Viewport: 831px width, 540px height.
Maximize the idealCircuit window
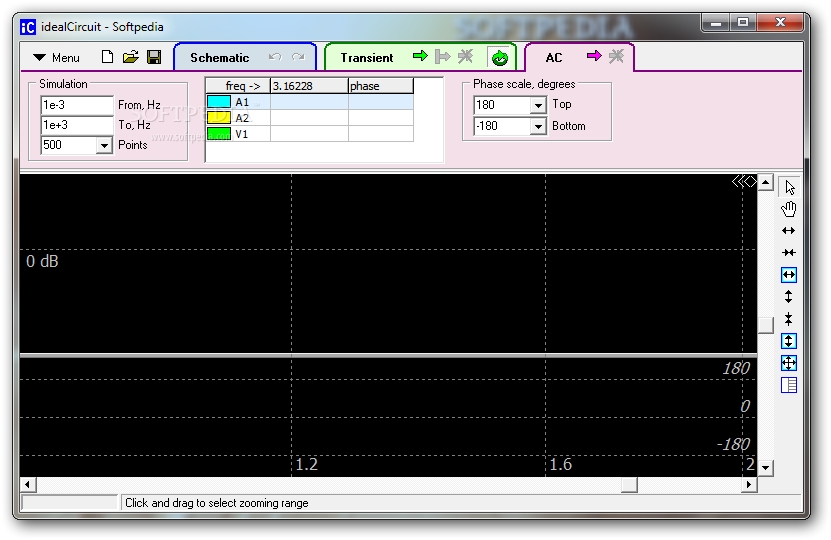tap(743, 22)
